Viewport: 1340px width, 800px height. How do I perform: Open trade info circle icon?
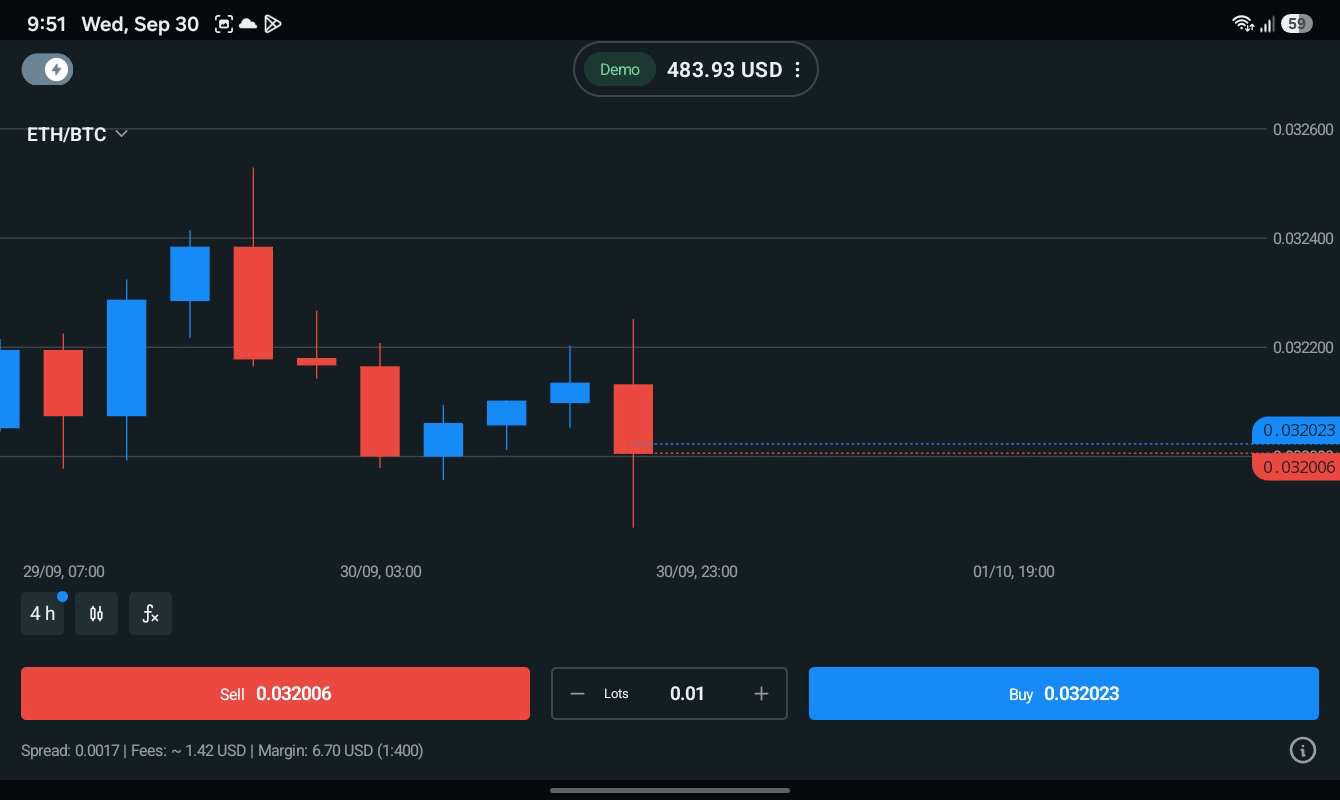coord(1302,750)
